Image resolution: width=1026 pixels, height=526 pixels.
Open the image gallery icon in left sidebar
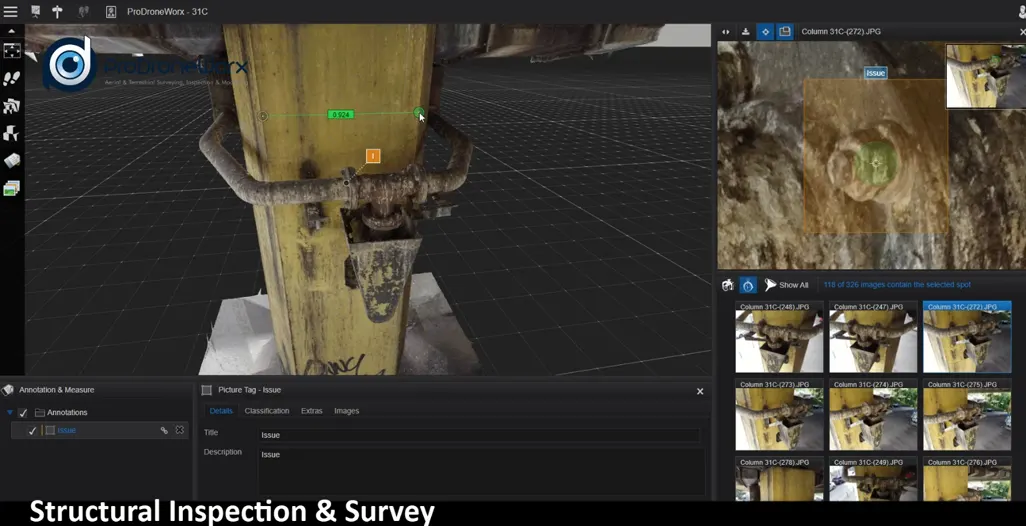click(x=12, y=188)
